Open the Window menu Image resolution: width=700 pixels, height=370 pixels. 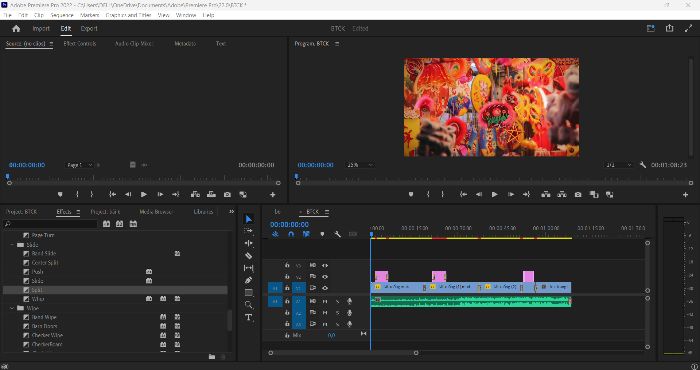coord(186,15)
